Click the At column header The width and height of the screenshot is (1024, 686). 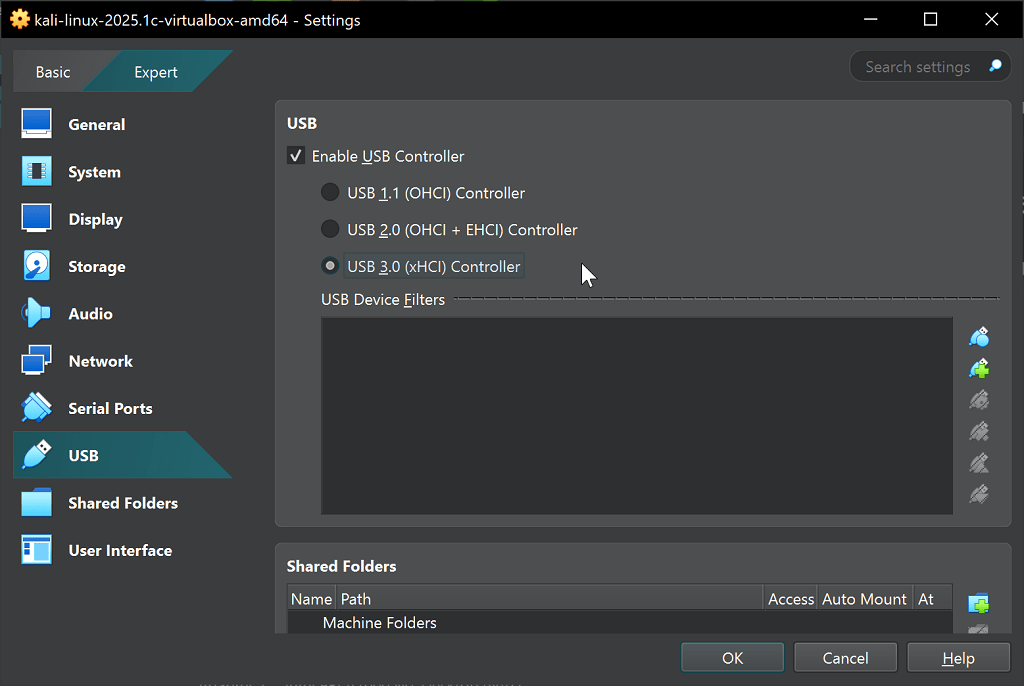pyautogui.click(x=932, y=598)
